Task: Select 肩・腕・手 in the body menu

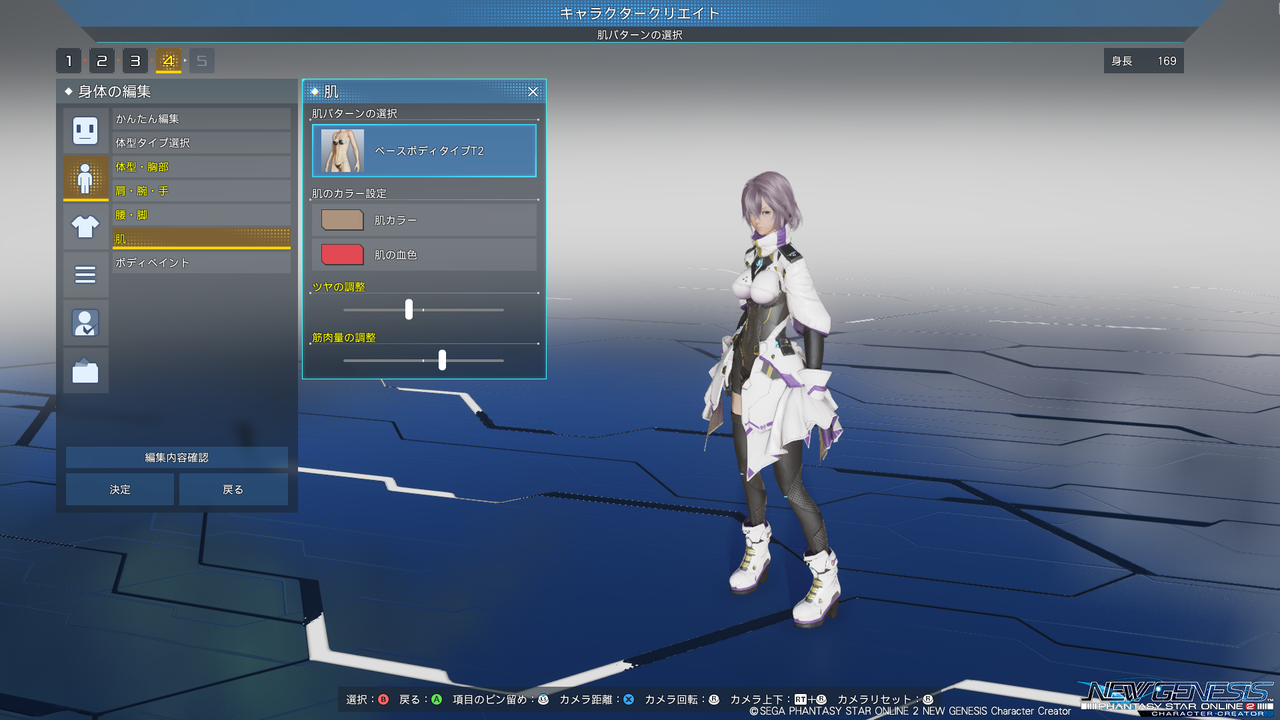Action: [201, 191]
